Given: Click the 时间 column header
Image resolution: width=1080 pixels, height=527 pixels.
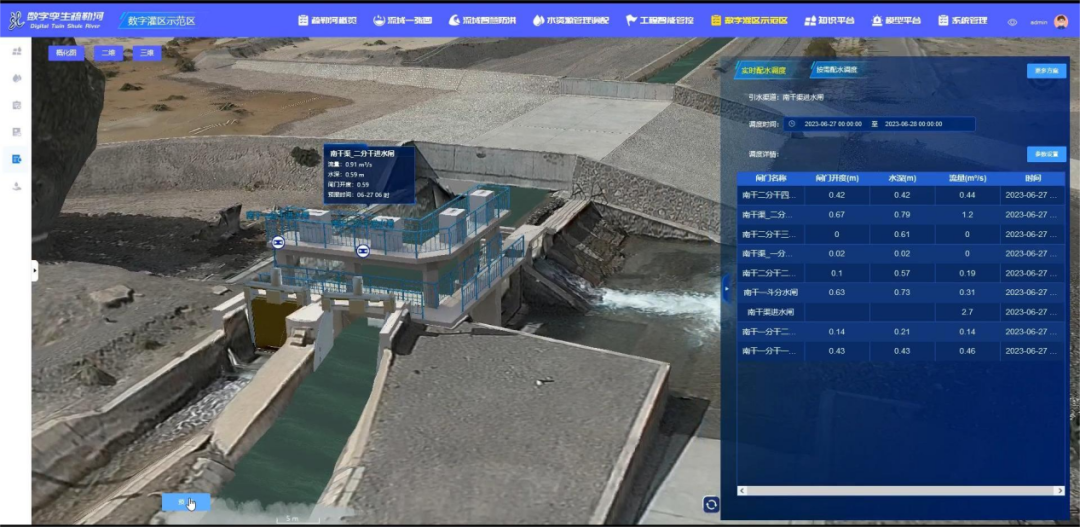Looking at the screenshot, I should (x=1032, y=178).
